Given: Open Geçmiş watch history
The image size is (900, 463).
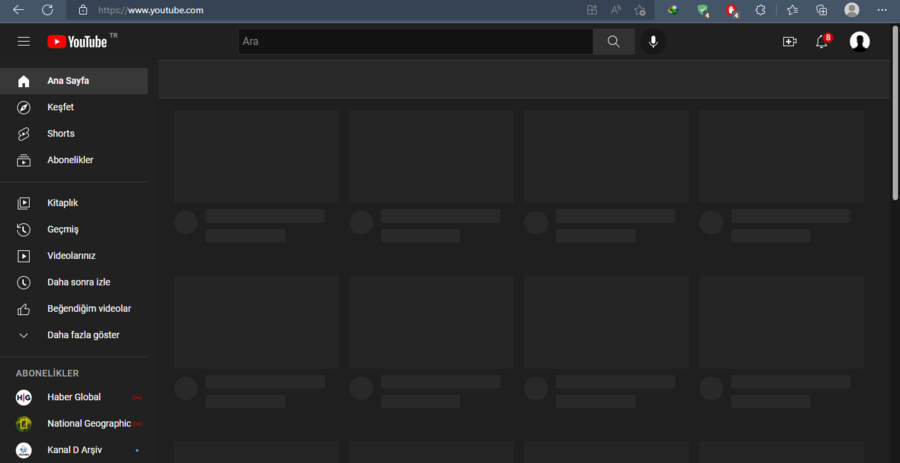Looking at the screenshot, I should pos(73,229).
